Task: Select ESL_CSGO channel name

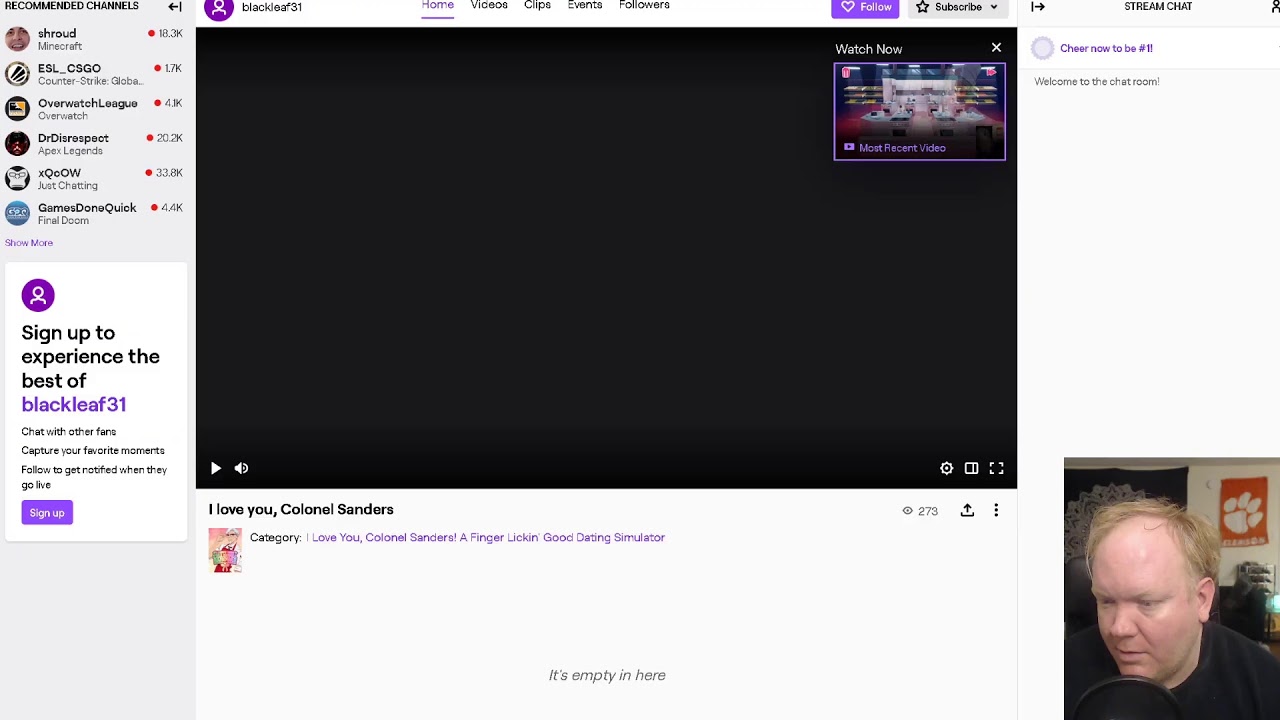Action: 69,68
